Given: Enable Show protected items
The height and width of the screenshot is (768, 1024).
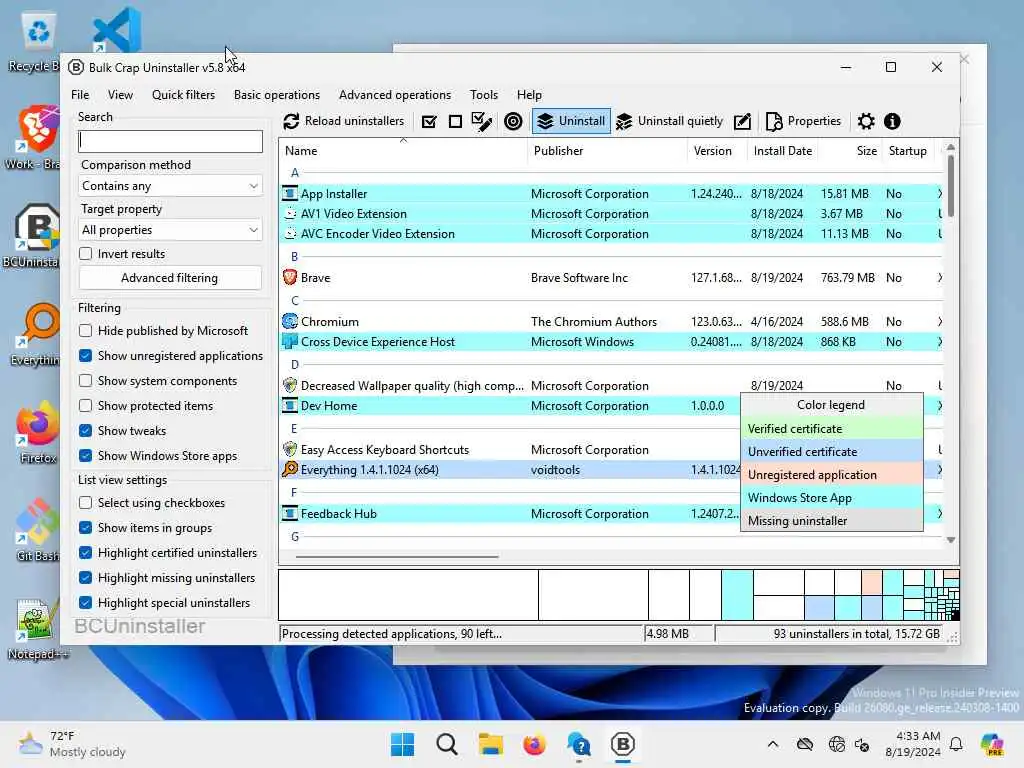Looking at the screenshot, I should point(86,406).
